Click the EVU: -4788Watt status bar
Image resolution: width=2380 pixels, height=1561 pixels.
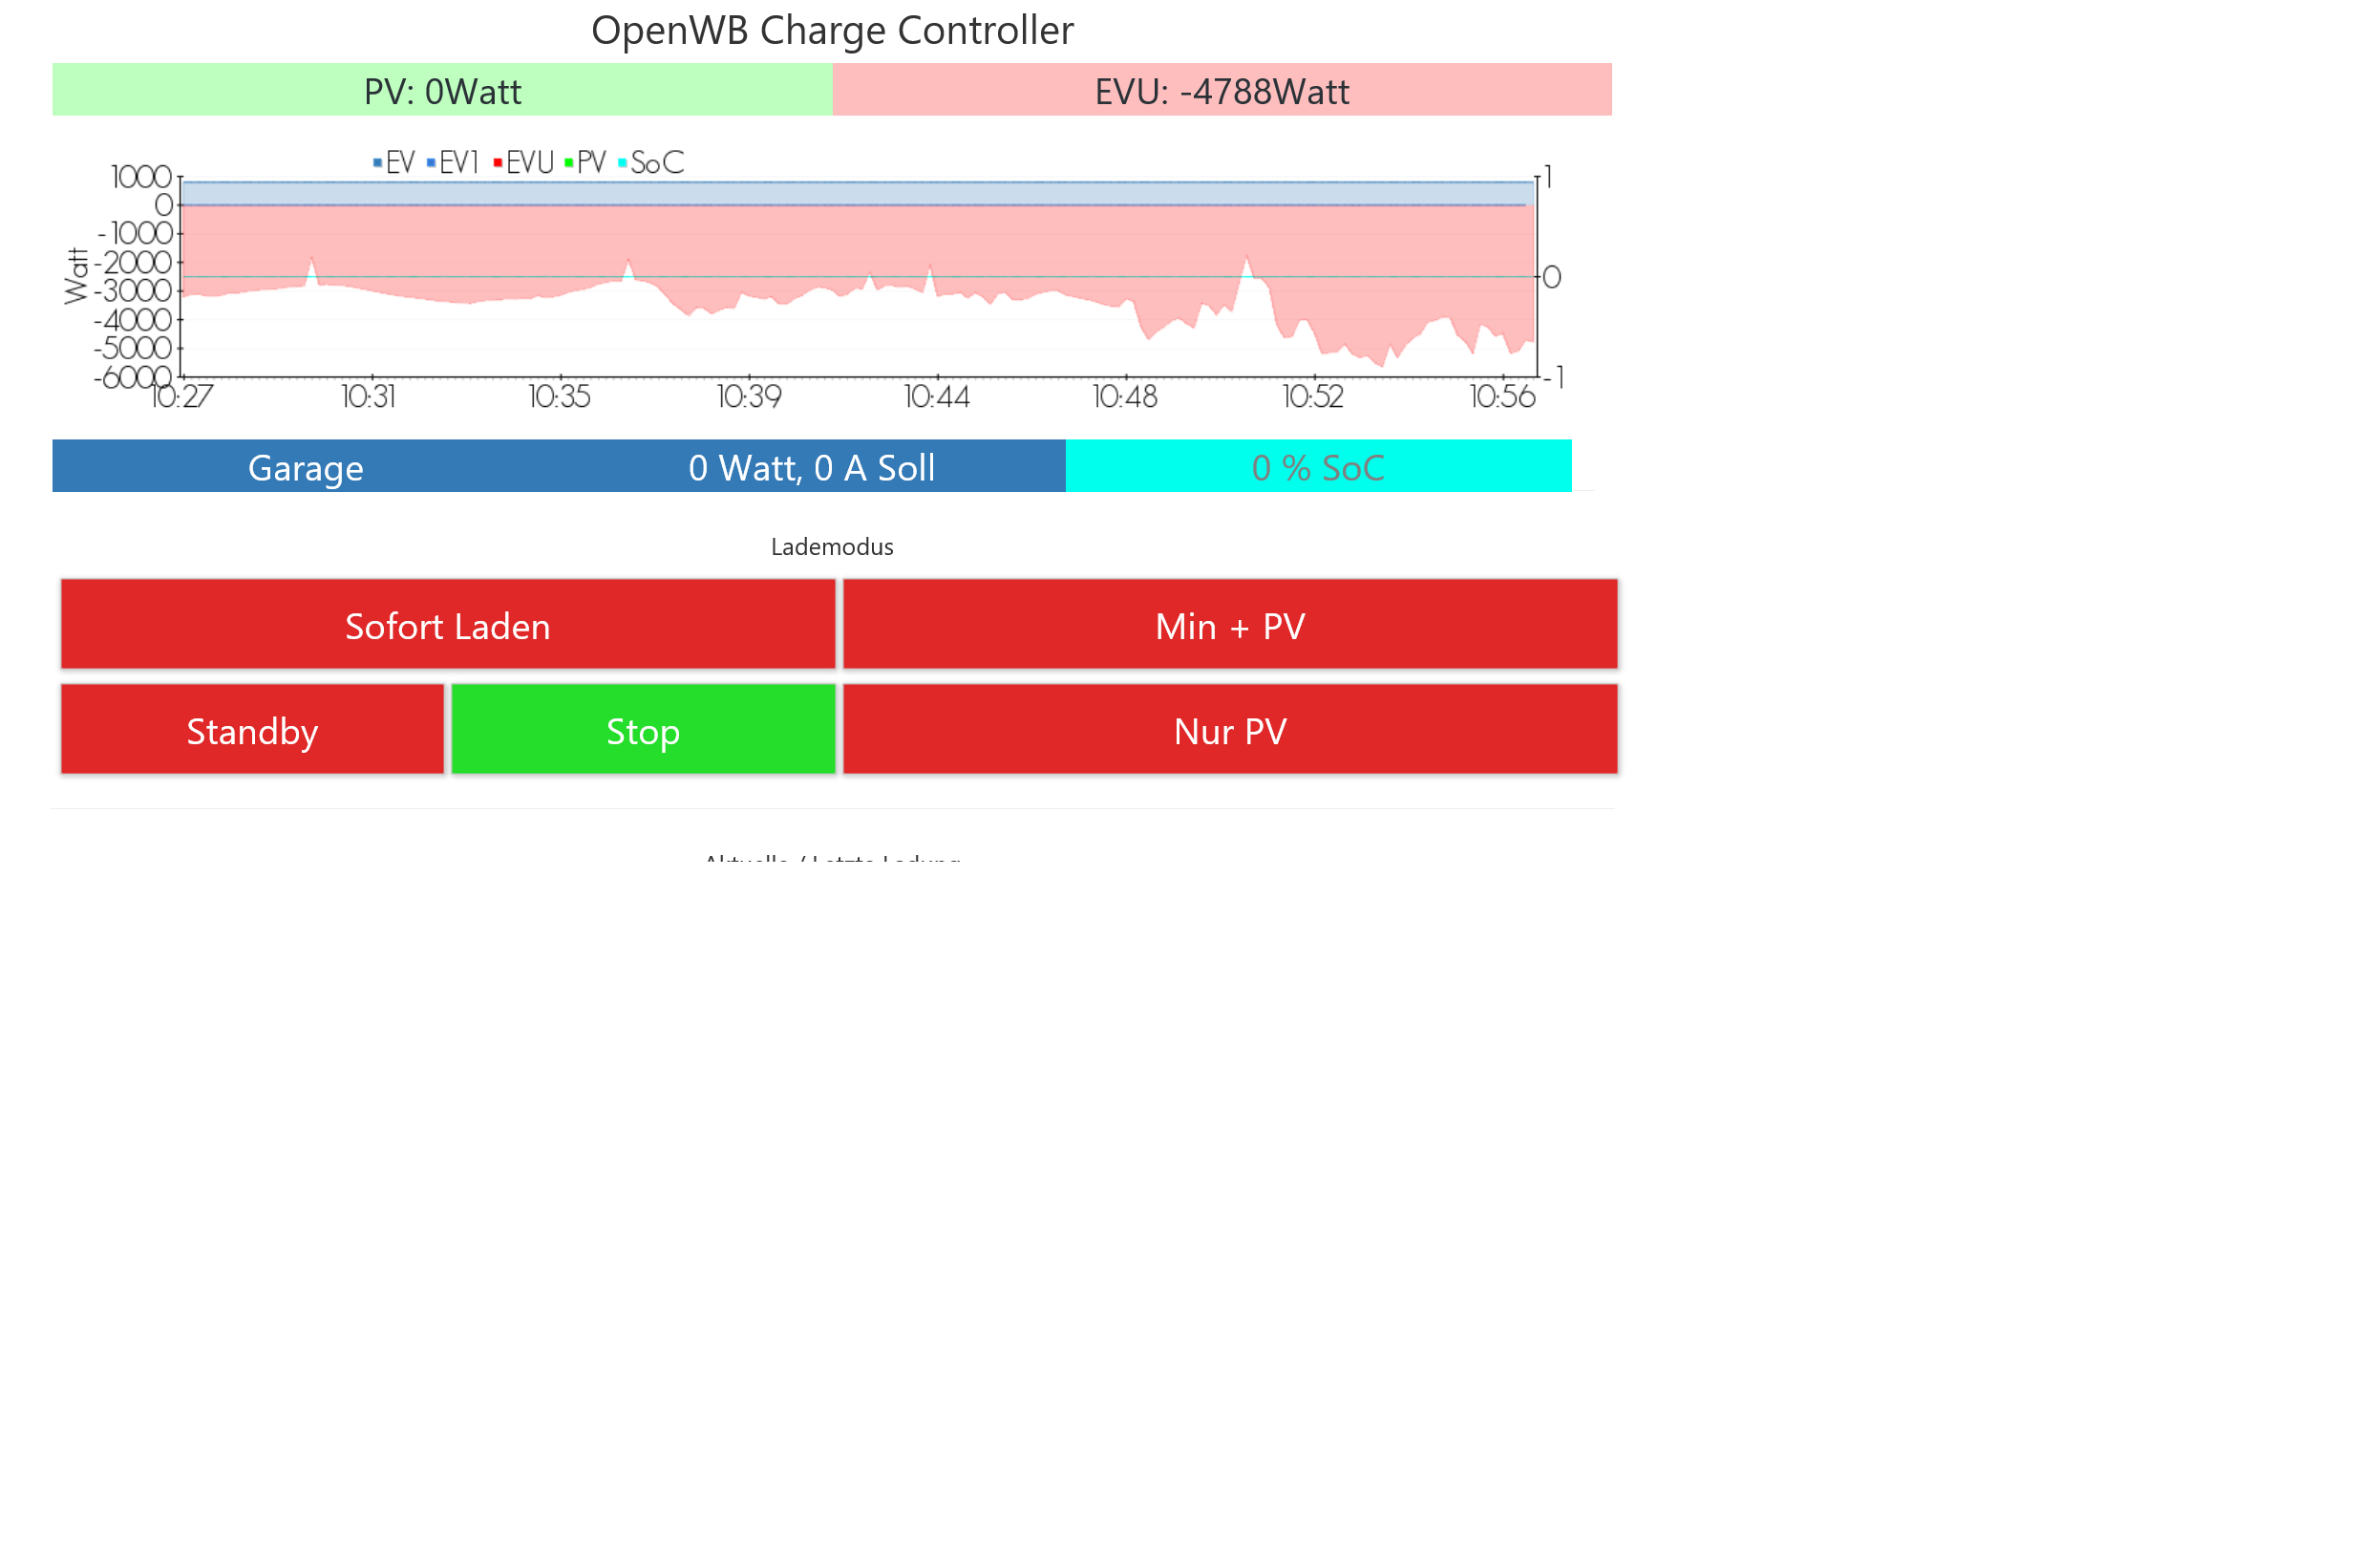tap(1221, 91)
